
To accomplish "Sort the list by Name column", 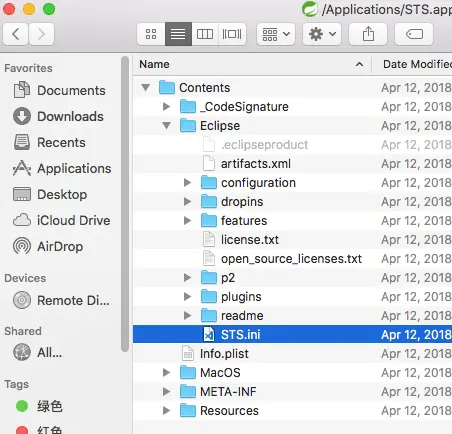I will [x=252, y=64].
